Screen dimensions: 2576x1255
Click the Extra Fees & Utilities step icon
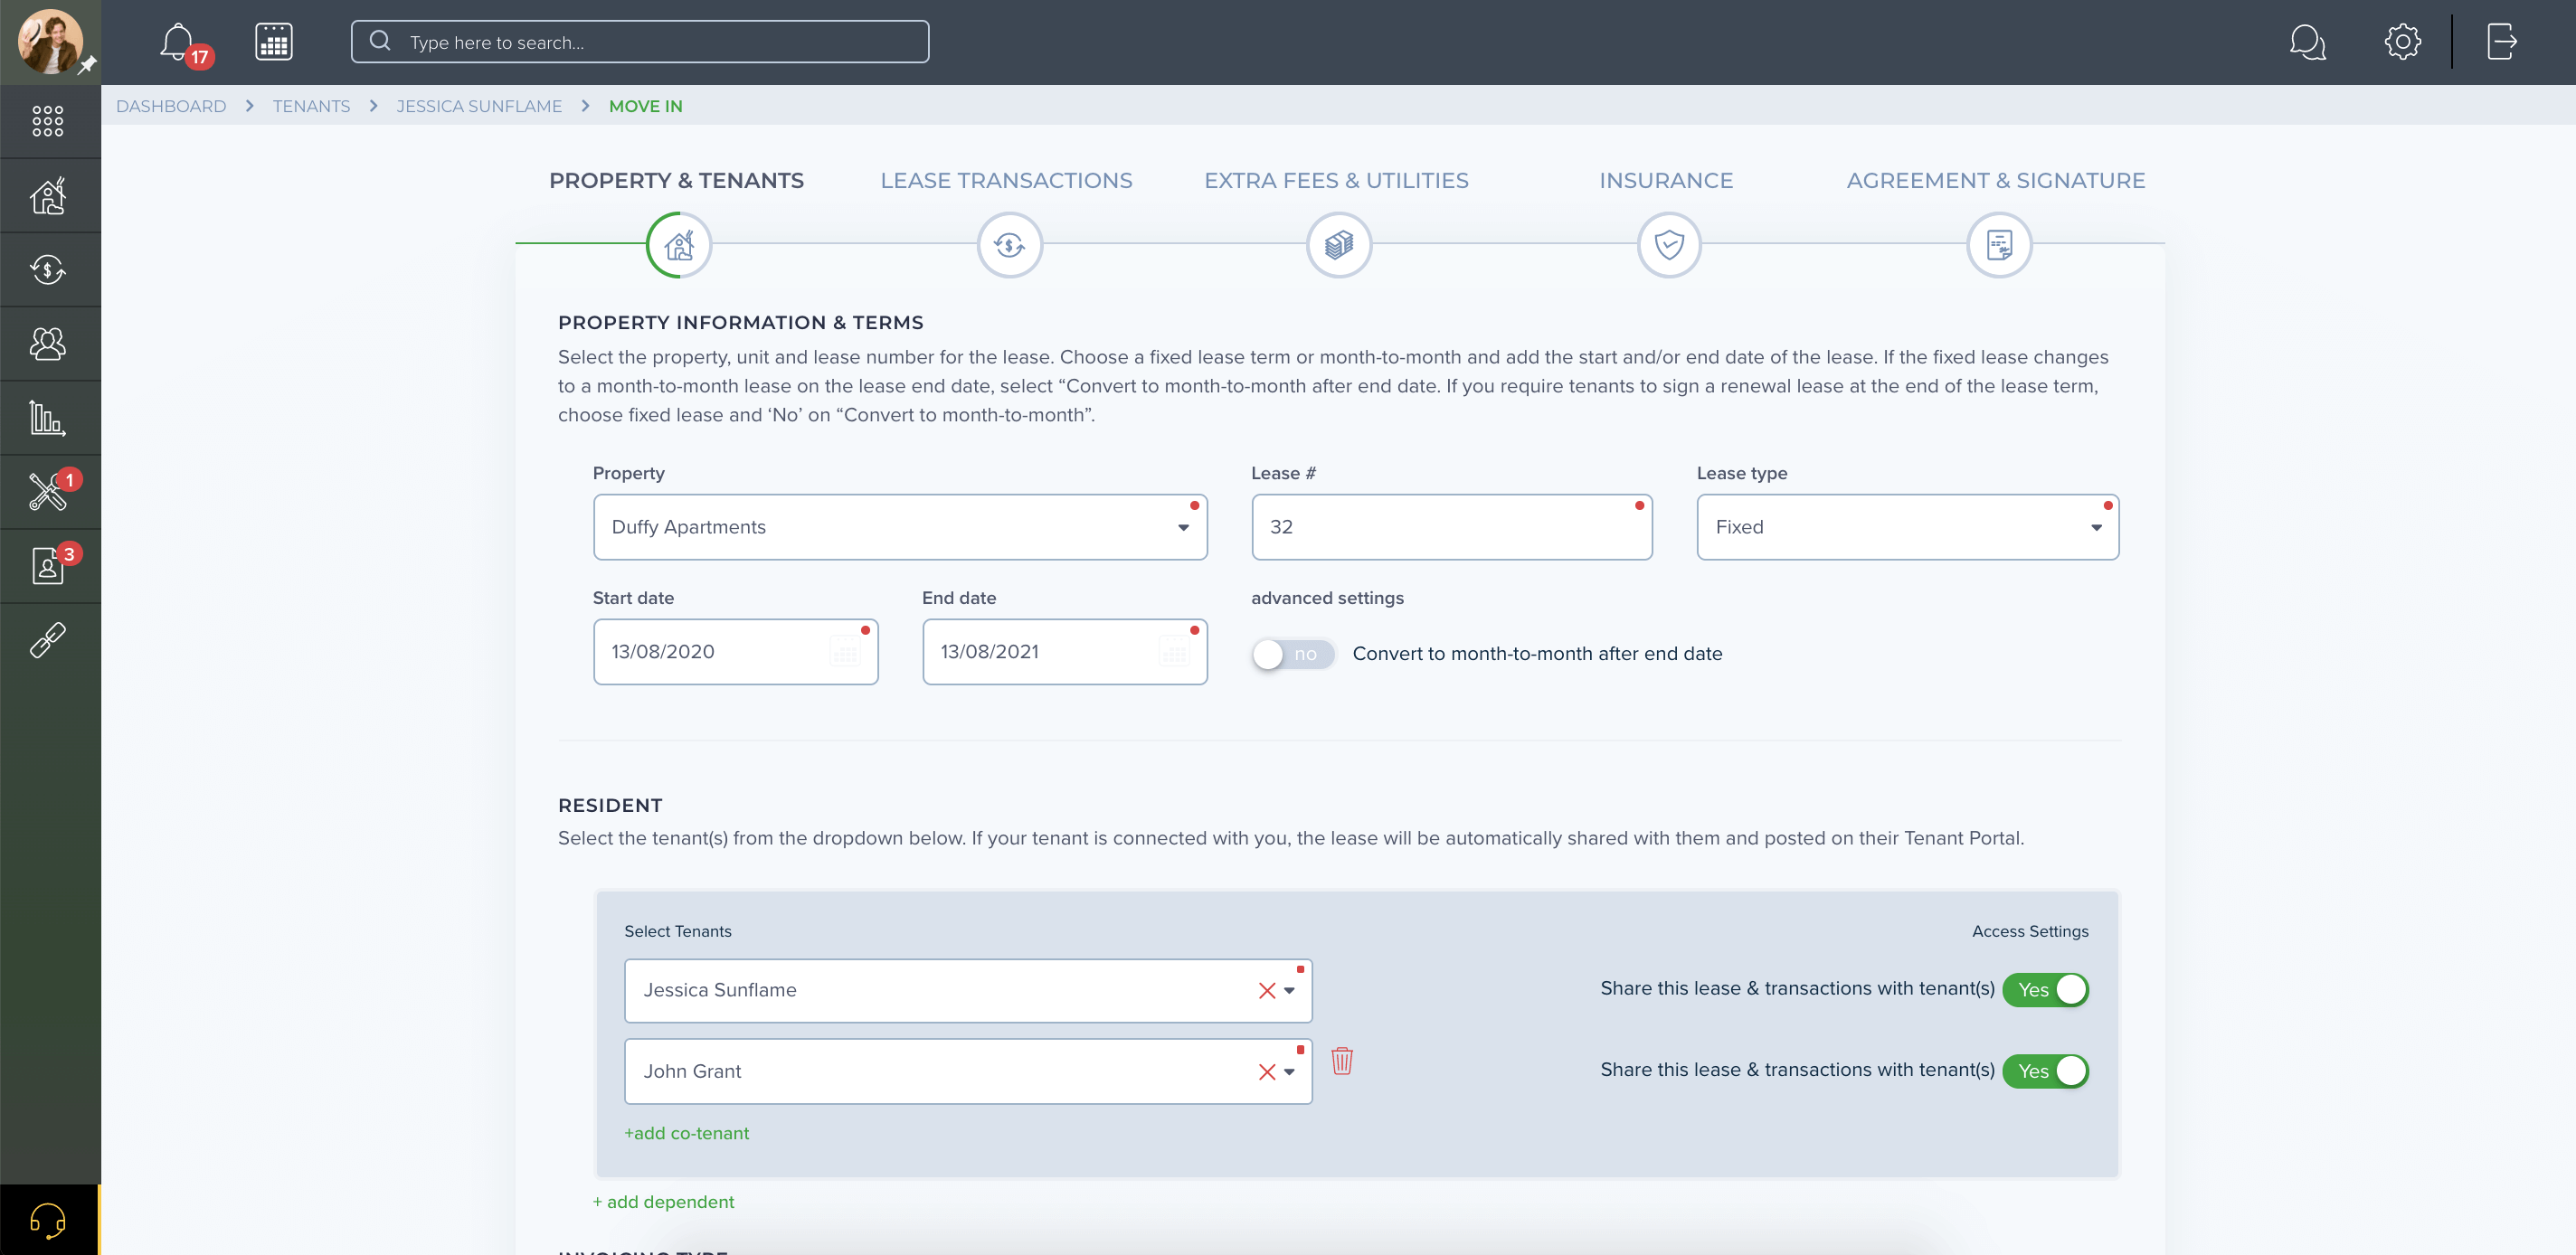(1339, 245)
